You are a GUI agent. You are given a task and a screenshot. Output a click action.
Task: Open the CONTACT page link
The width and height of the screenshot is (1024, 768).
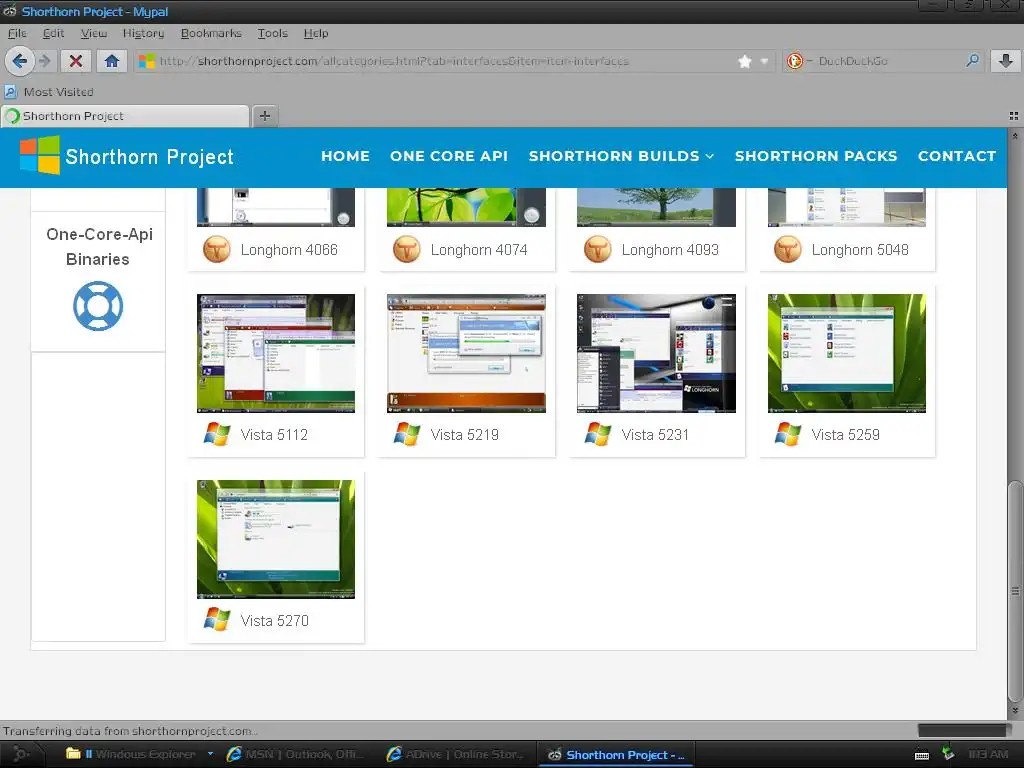click(x=957, y=156)
